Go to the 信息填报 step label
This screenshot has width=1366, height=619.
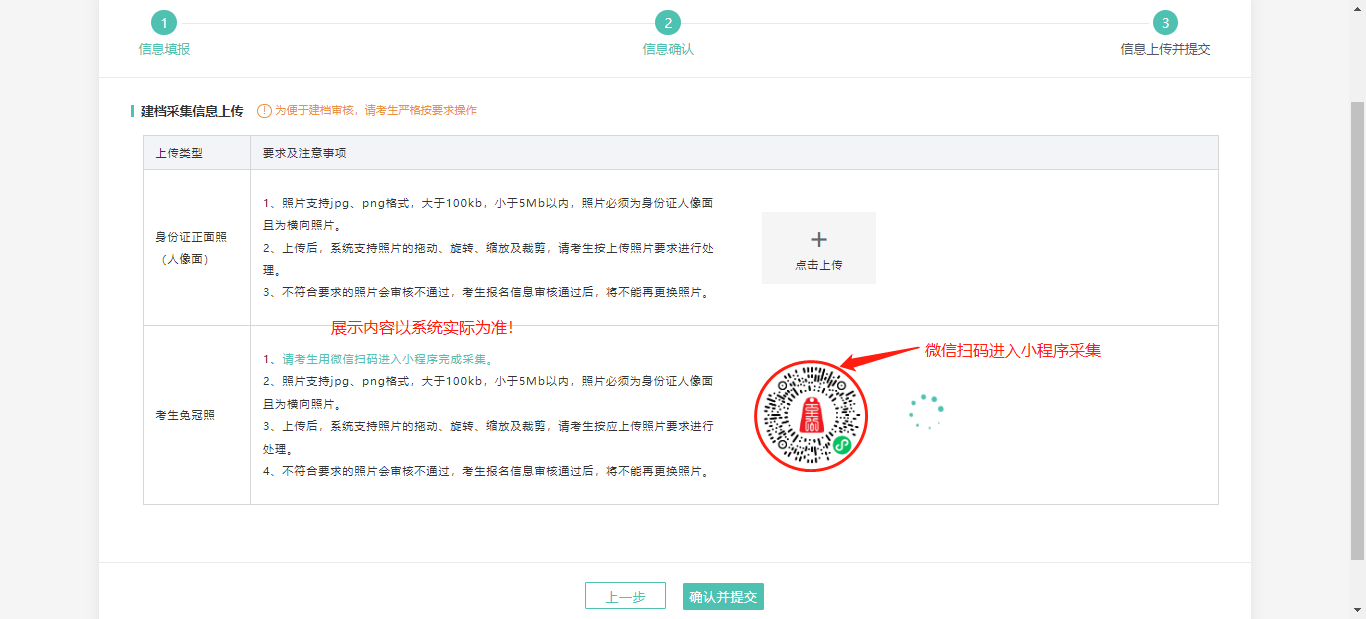point(164,49)
